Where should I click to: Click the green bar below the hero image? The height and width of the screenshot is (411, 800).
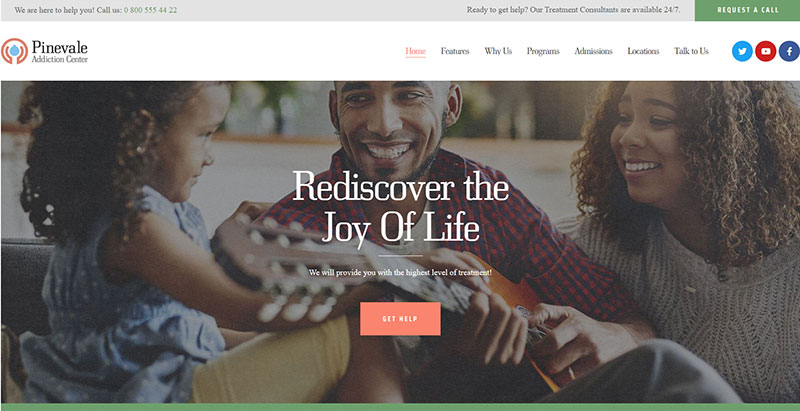coord(400,407)
